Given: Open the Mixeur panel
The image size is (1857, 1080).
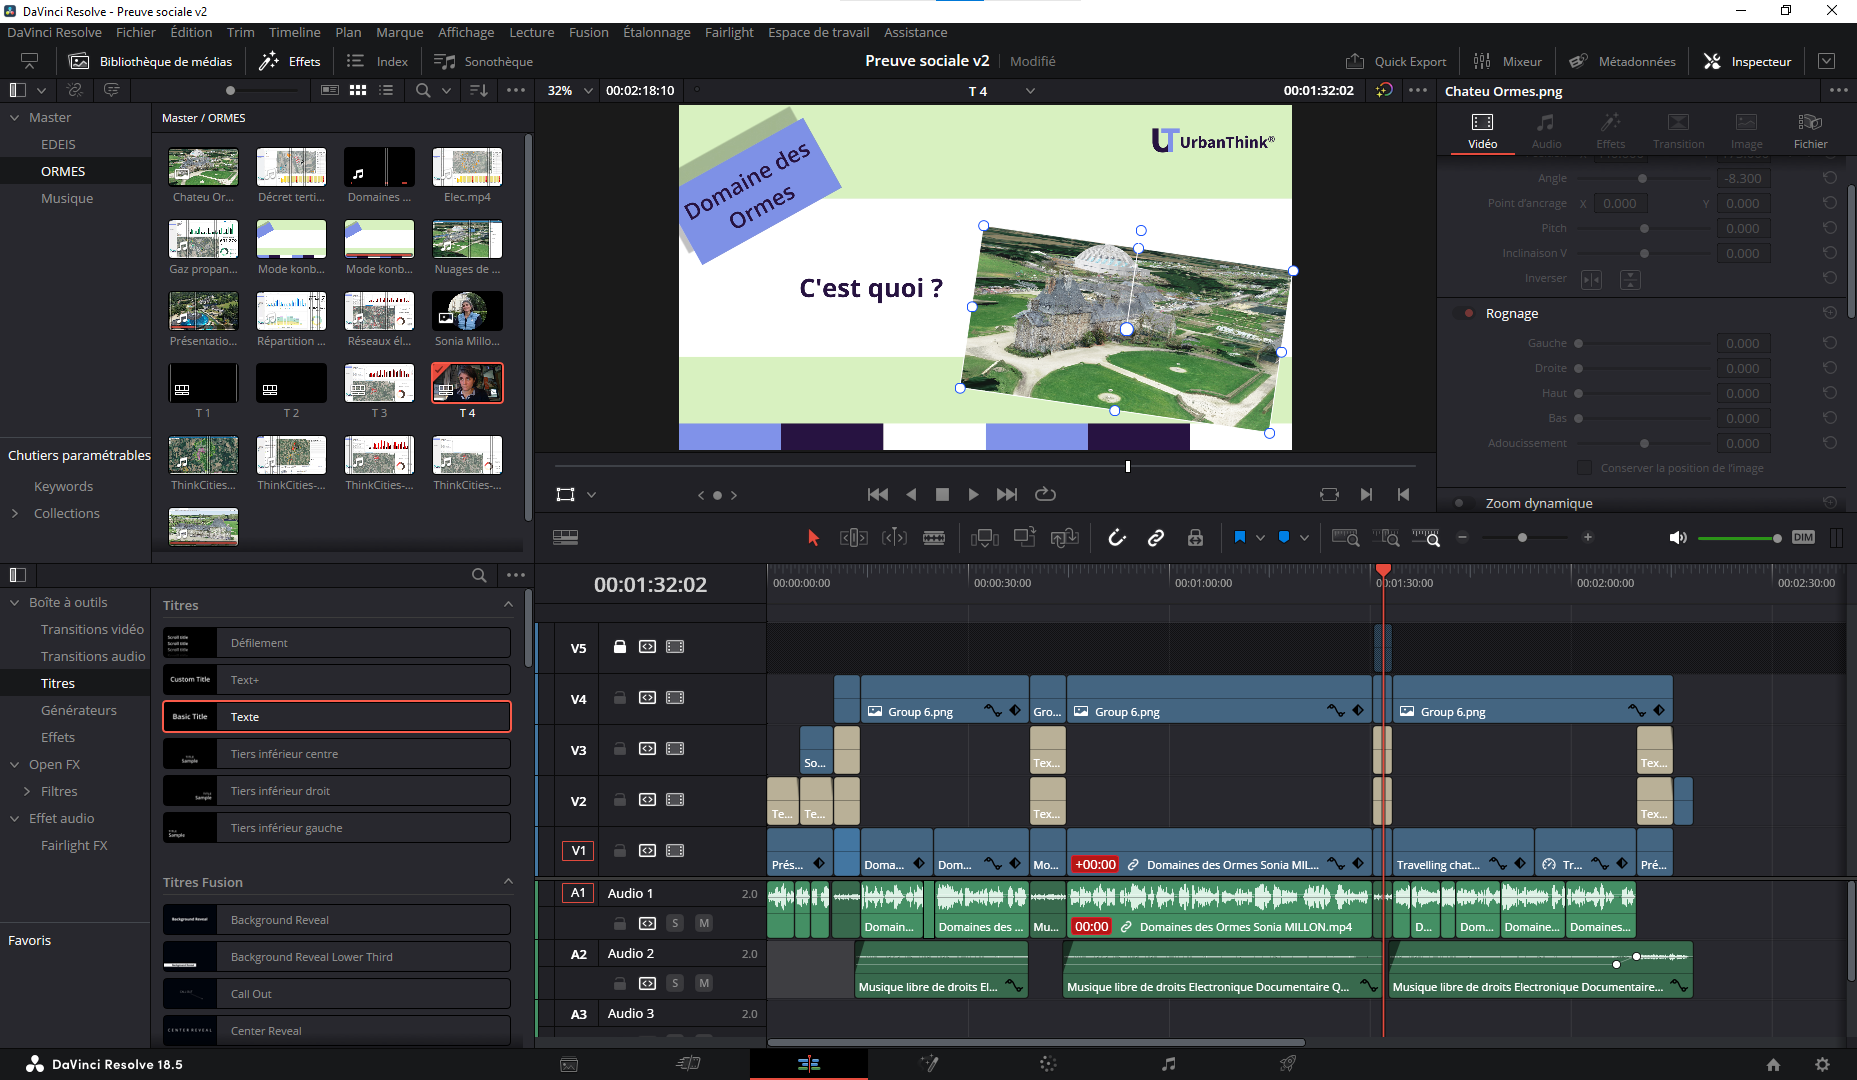Looking at the screenshot, I should pyautogui.click(x=1508, y=61).
